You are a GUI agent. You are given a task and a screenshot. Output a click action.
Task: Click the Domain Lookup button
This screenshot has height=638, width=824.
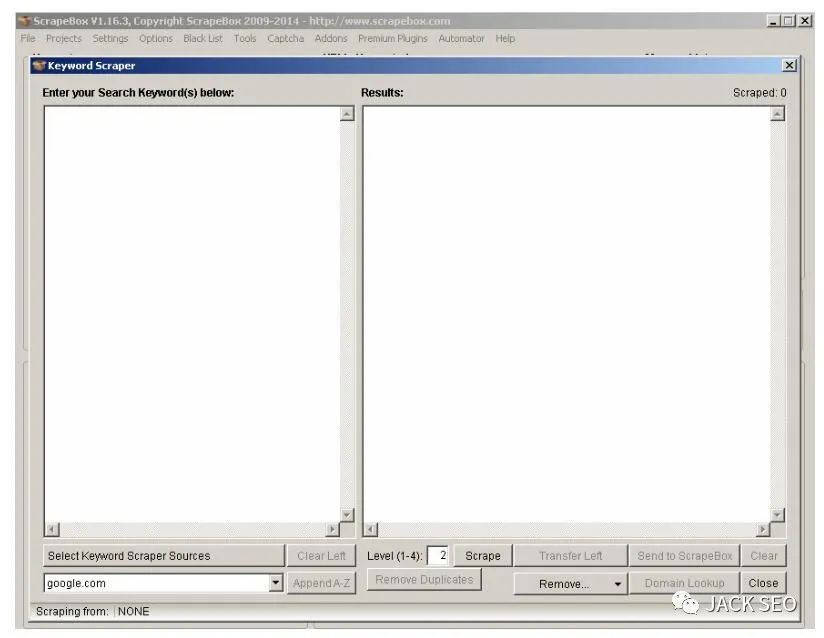684,583
